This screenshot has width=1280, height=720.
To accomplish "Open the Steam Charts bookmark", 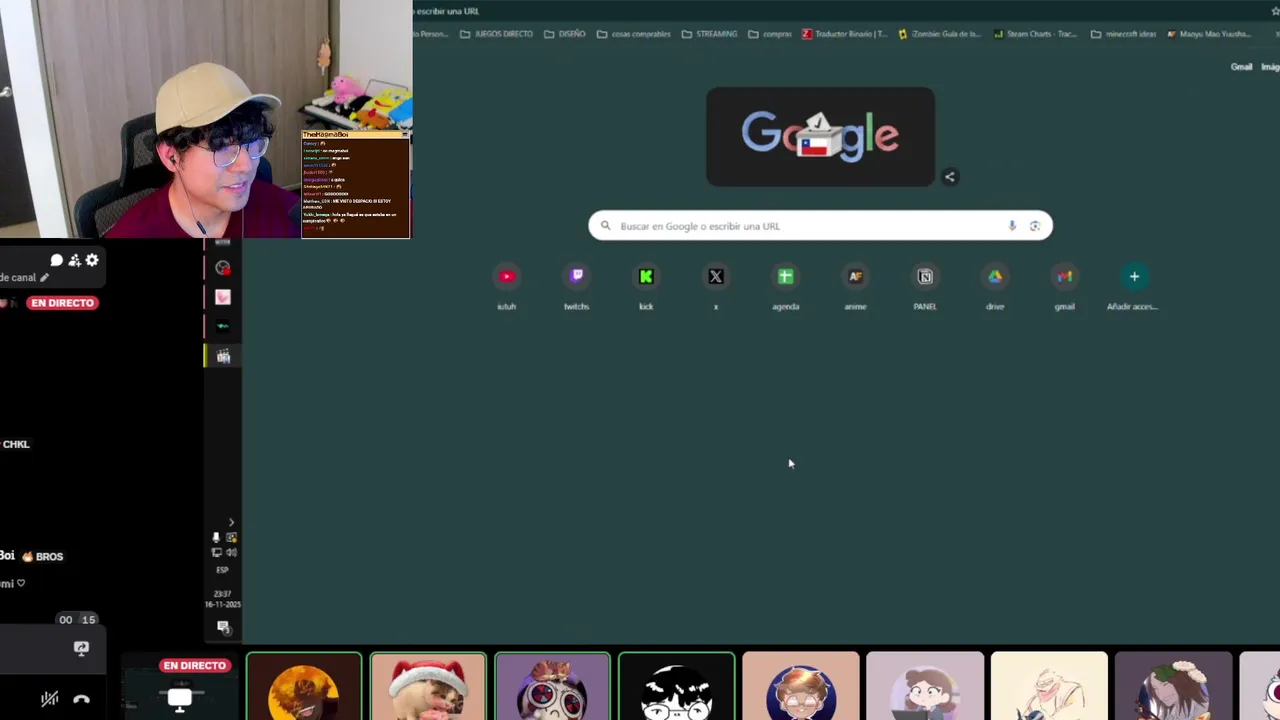I will (1035, 34).
